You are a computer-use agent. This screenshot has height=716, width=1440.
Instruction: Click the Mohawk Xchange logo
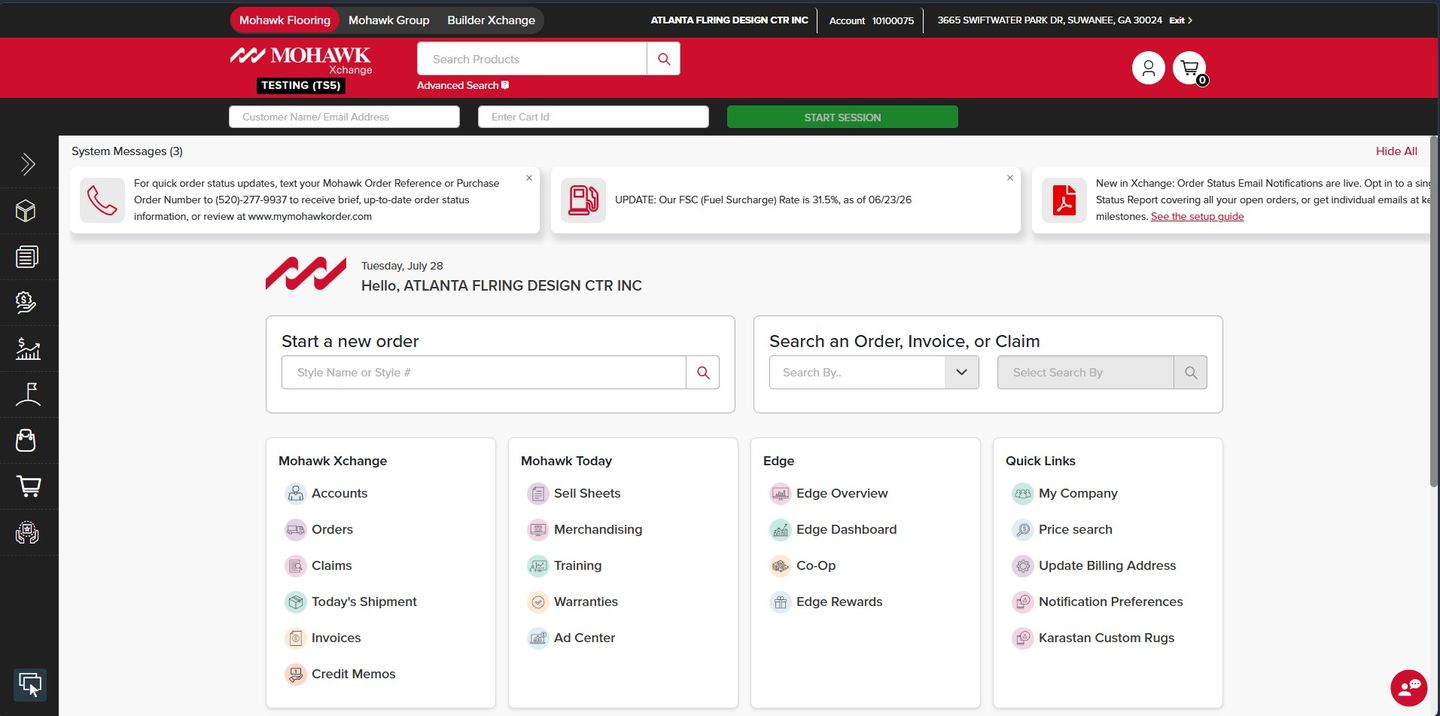[301, 60]
